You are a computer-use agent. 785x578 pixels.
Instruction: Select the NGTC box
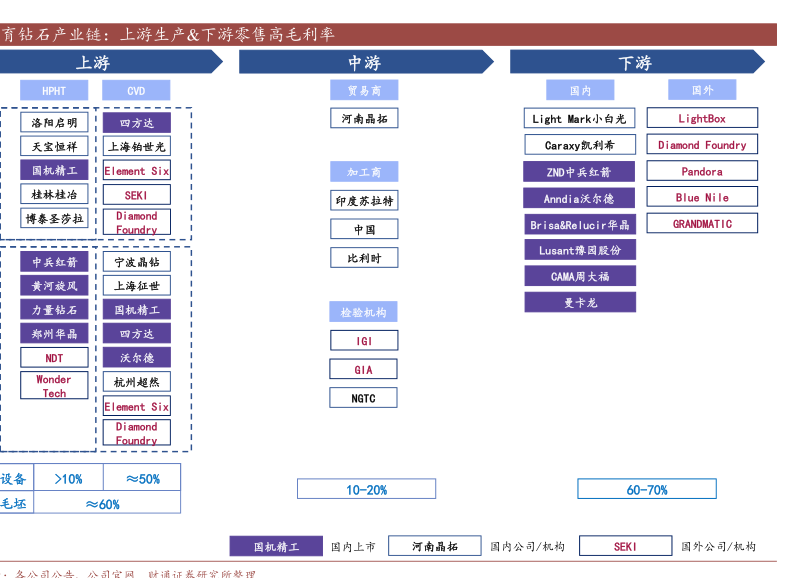pyautogui.click(x=363, y=398)
